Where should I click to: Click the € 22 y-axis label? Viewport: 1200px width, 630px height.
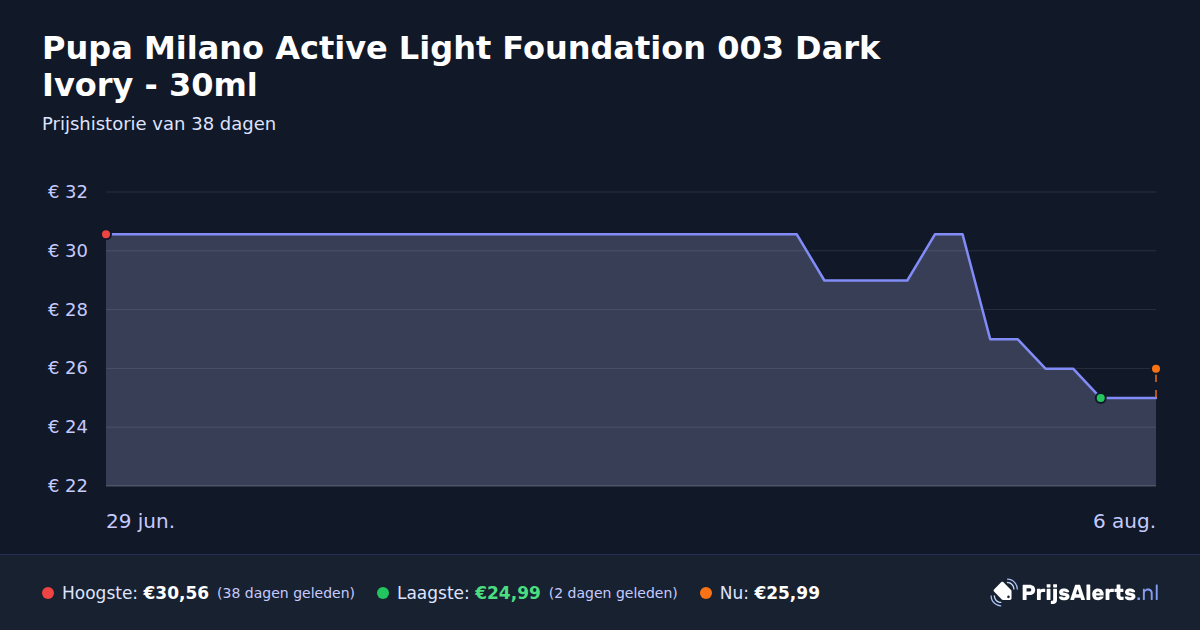pos(68,486)
